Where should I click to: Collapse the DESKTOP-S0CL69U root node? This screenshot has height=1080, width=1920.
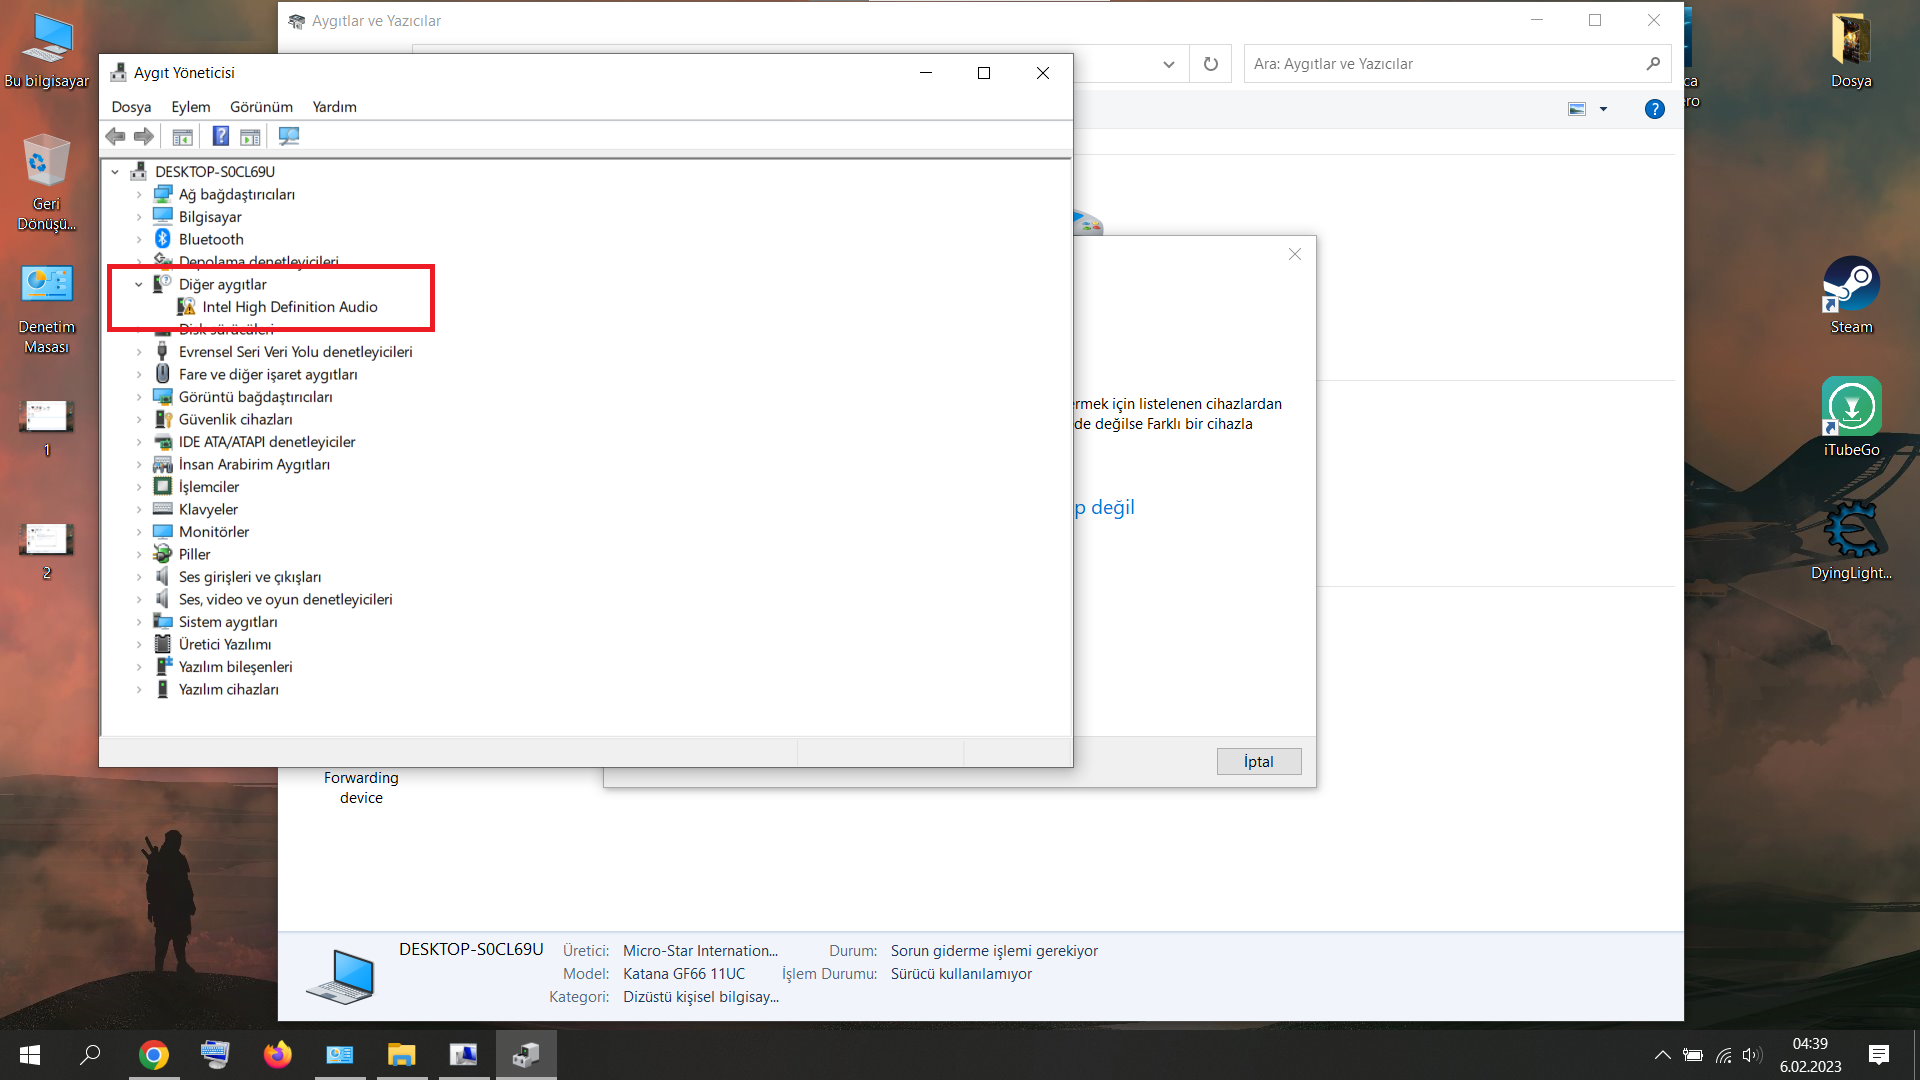pyautogui.click(x=115, y=172)
